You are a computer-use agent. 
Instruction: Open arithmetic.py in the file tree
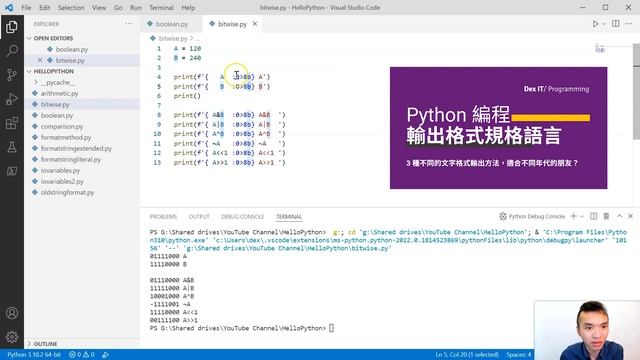pyautogui.click(x=59, y=93)
